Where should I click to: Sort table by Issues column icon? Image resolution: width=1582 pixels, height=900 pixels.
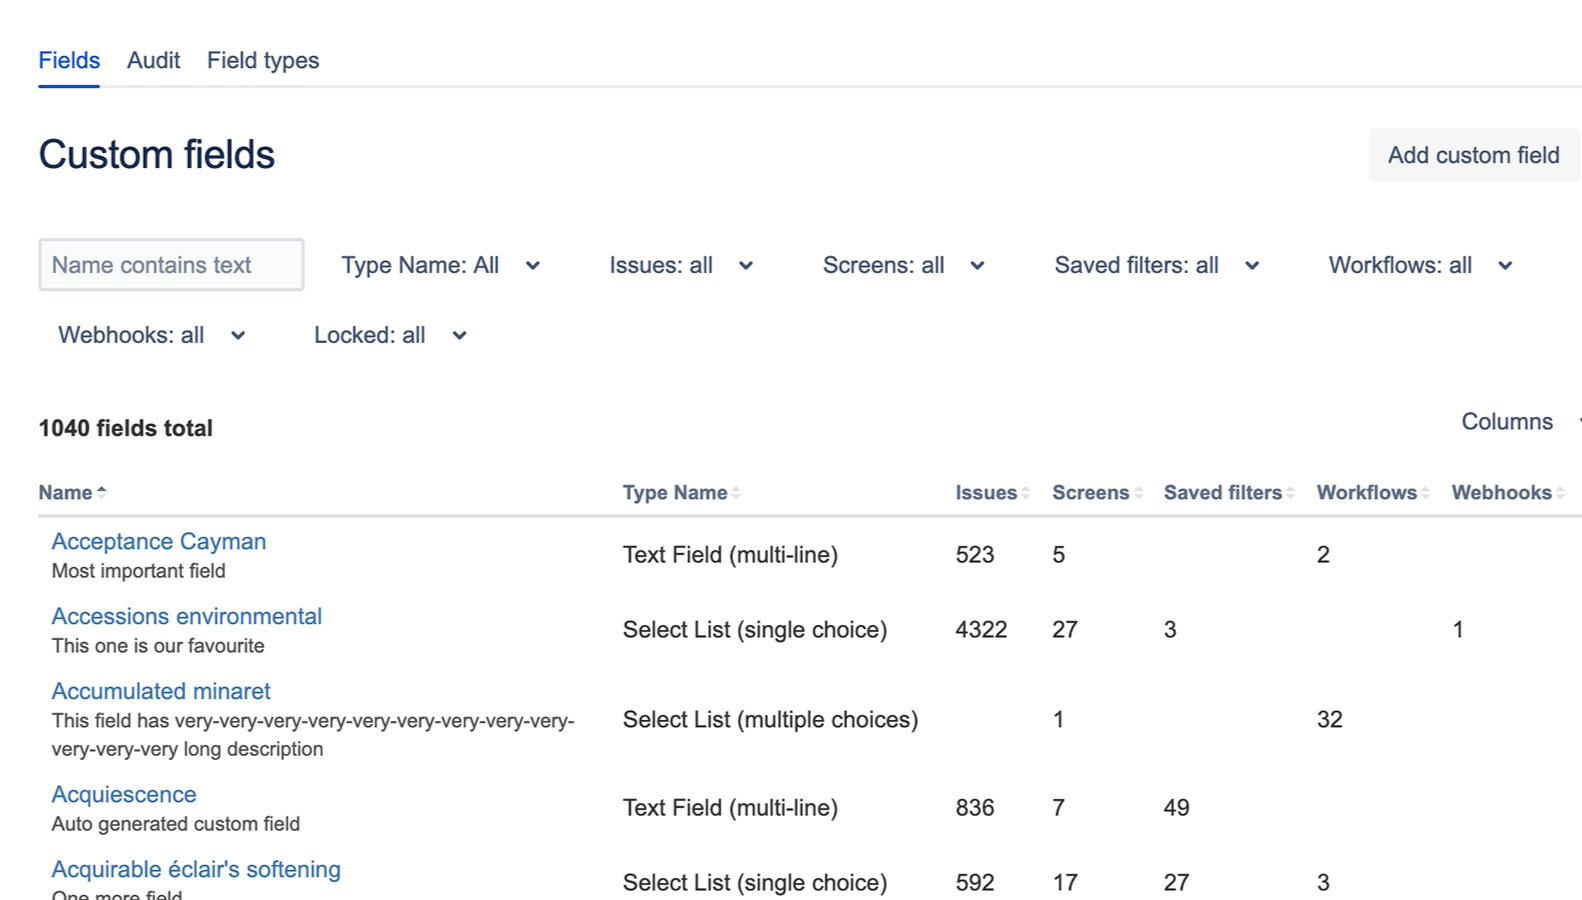pos(1026,493)
